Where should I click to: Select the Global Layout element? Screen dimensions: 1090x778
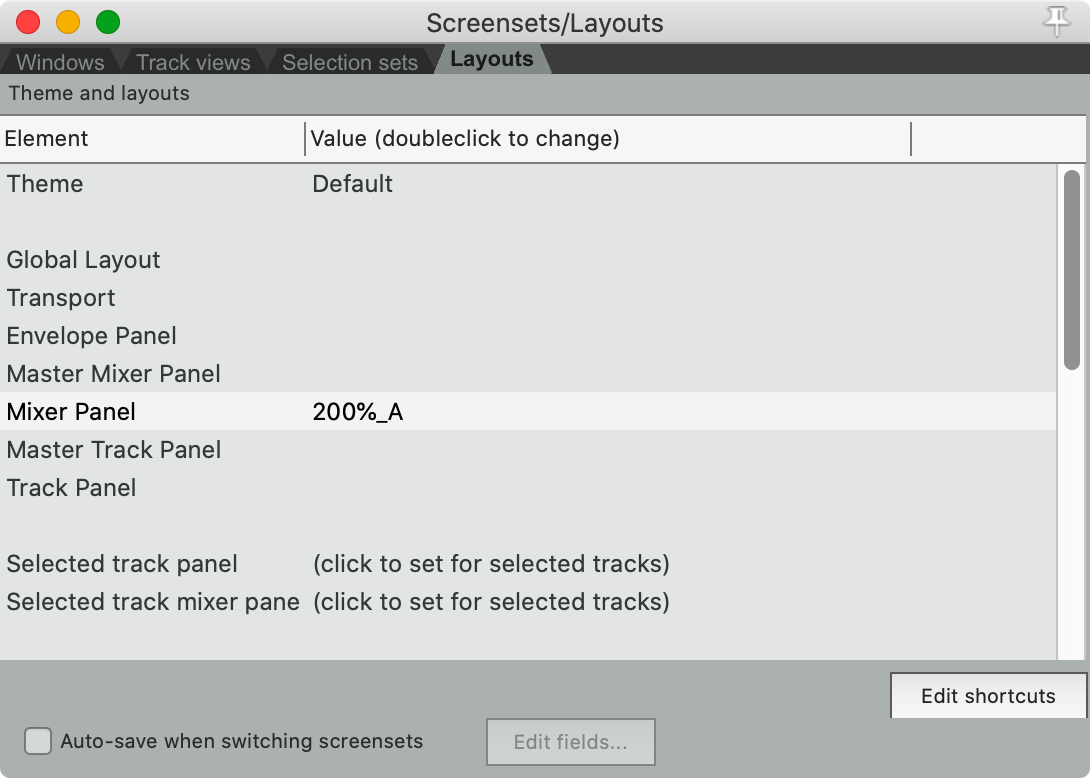83,260
